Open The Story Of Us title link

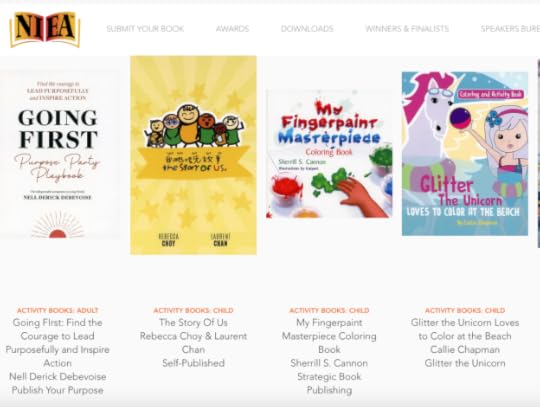pos(194,323)
